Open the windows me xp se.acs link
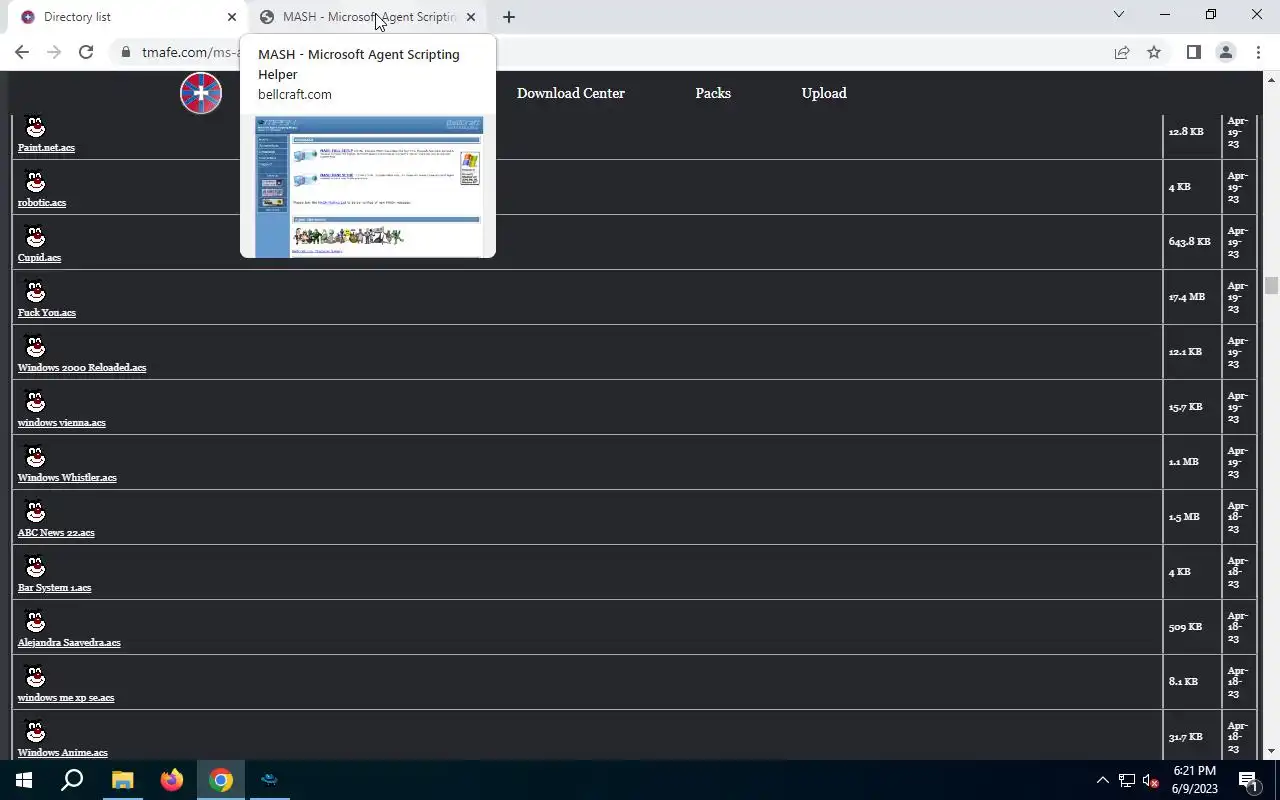This screenshot has width=1280, height=800. pyautogui.click(x=66, y=698)
